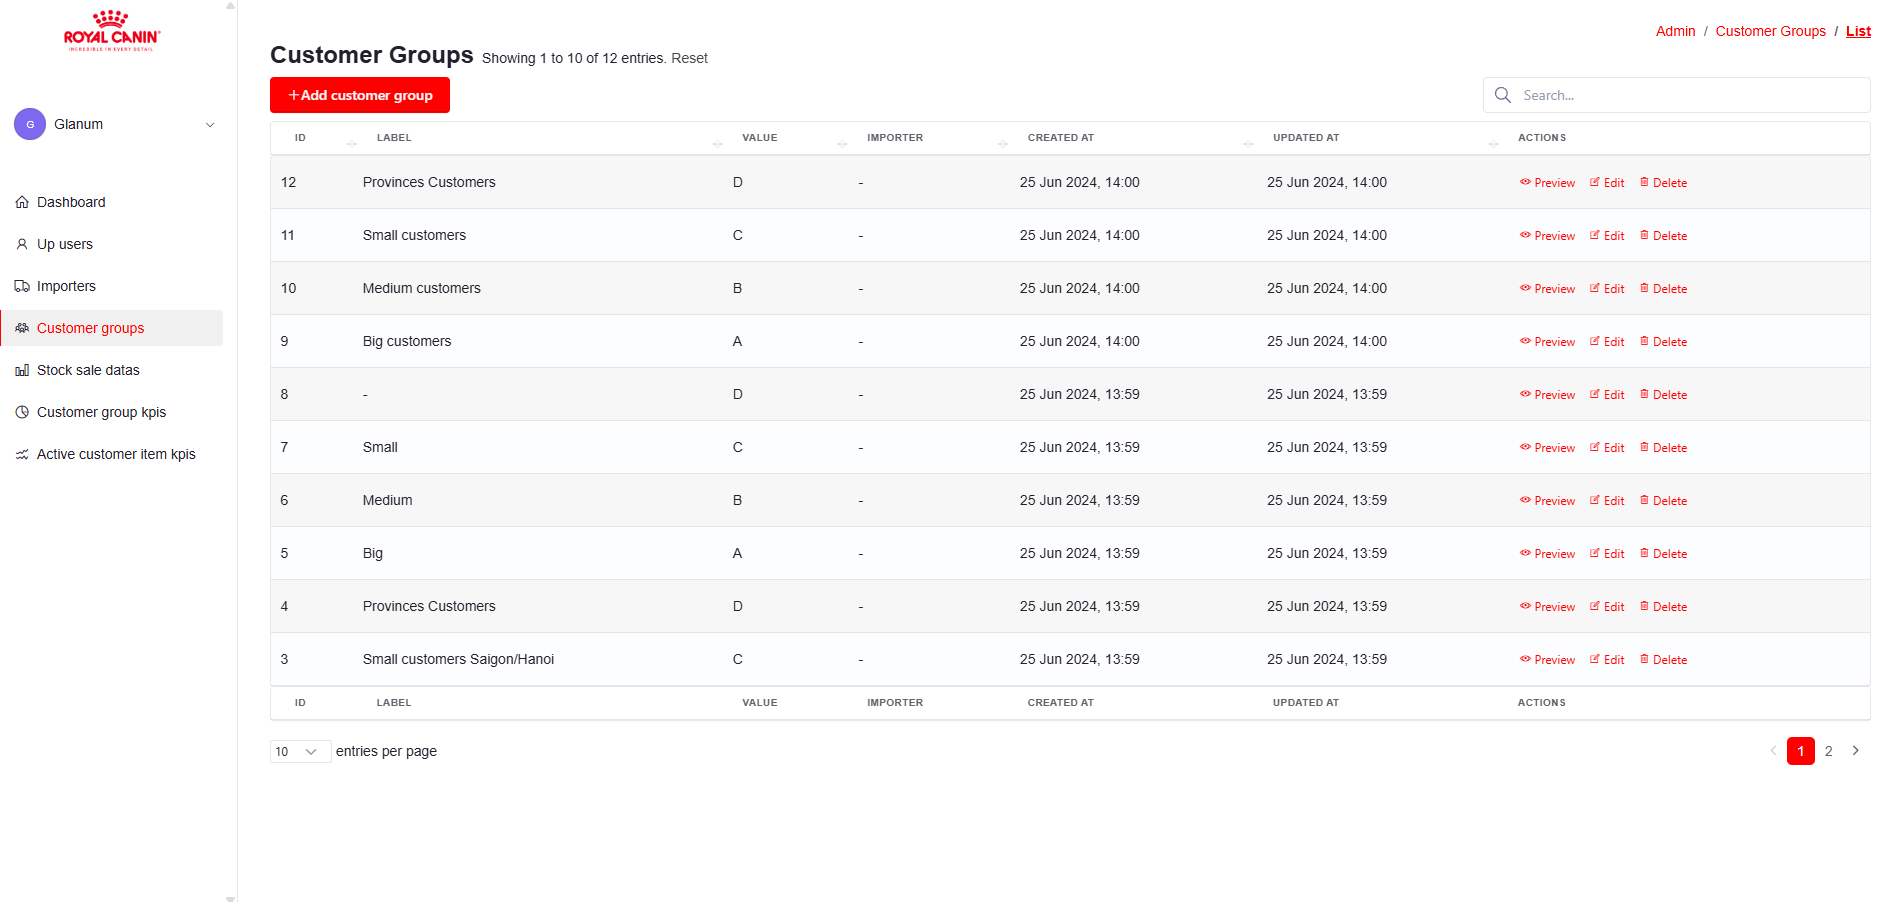Click the Reset link beside entries count

[x=689, y=58]
